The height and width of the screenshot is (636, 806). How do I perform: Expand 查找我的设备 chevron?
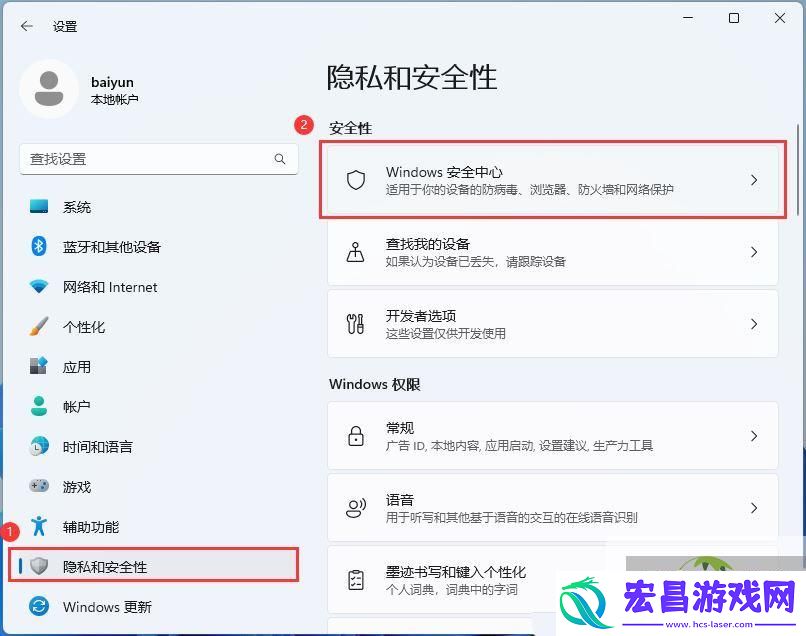pyautogui.click(x=754, y=252)
